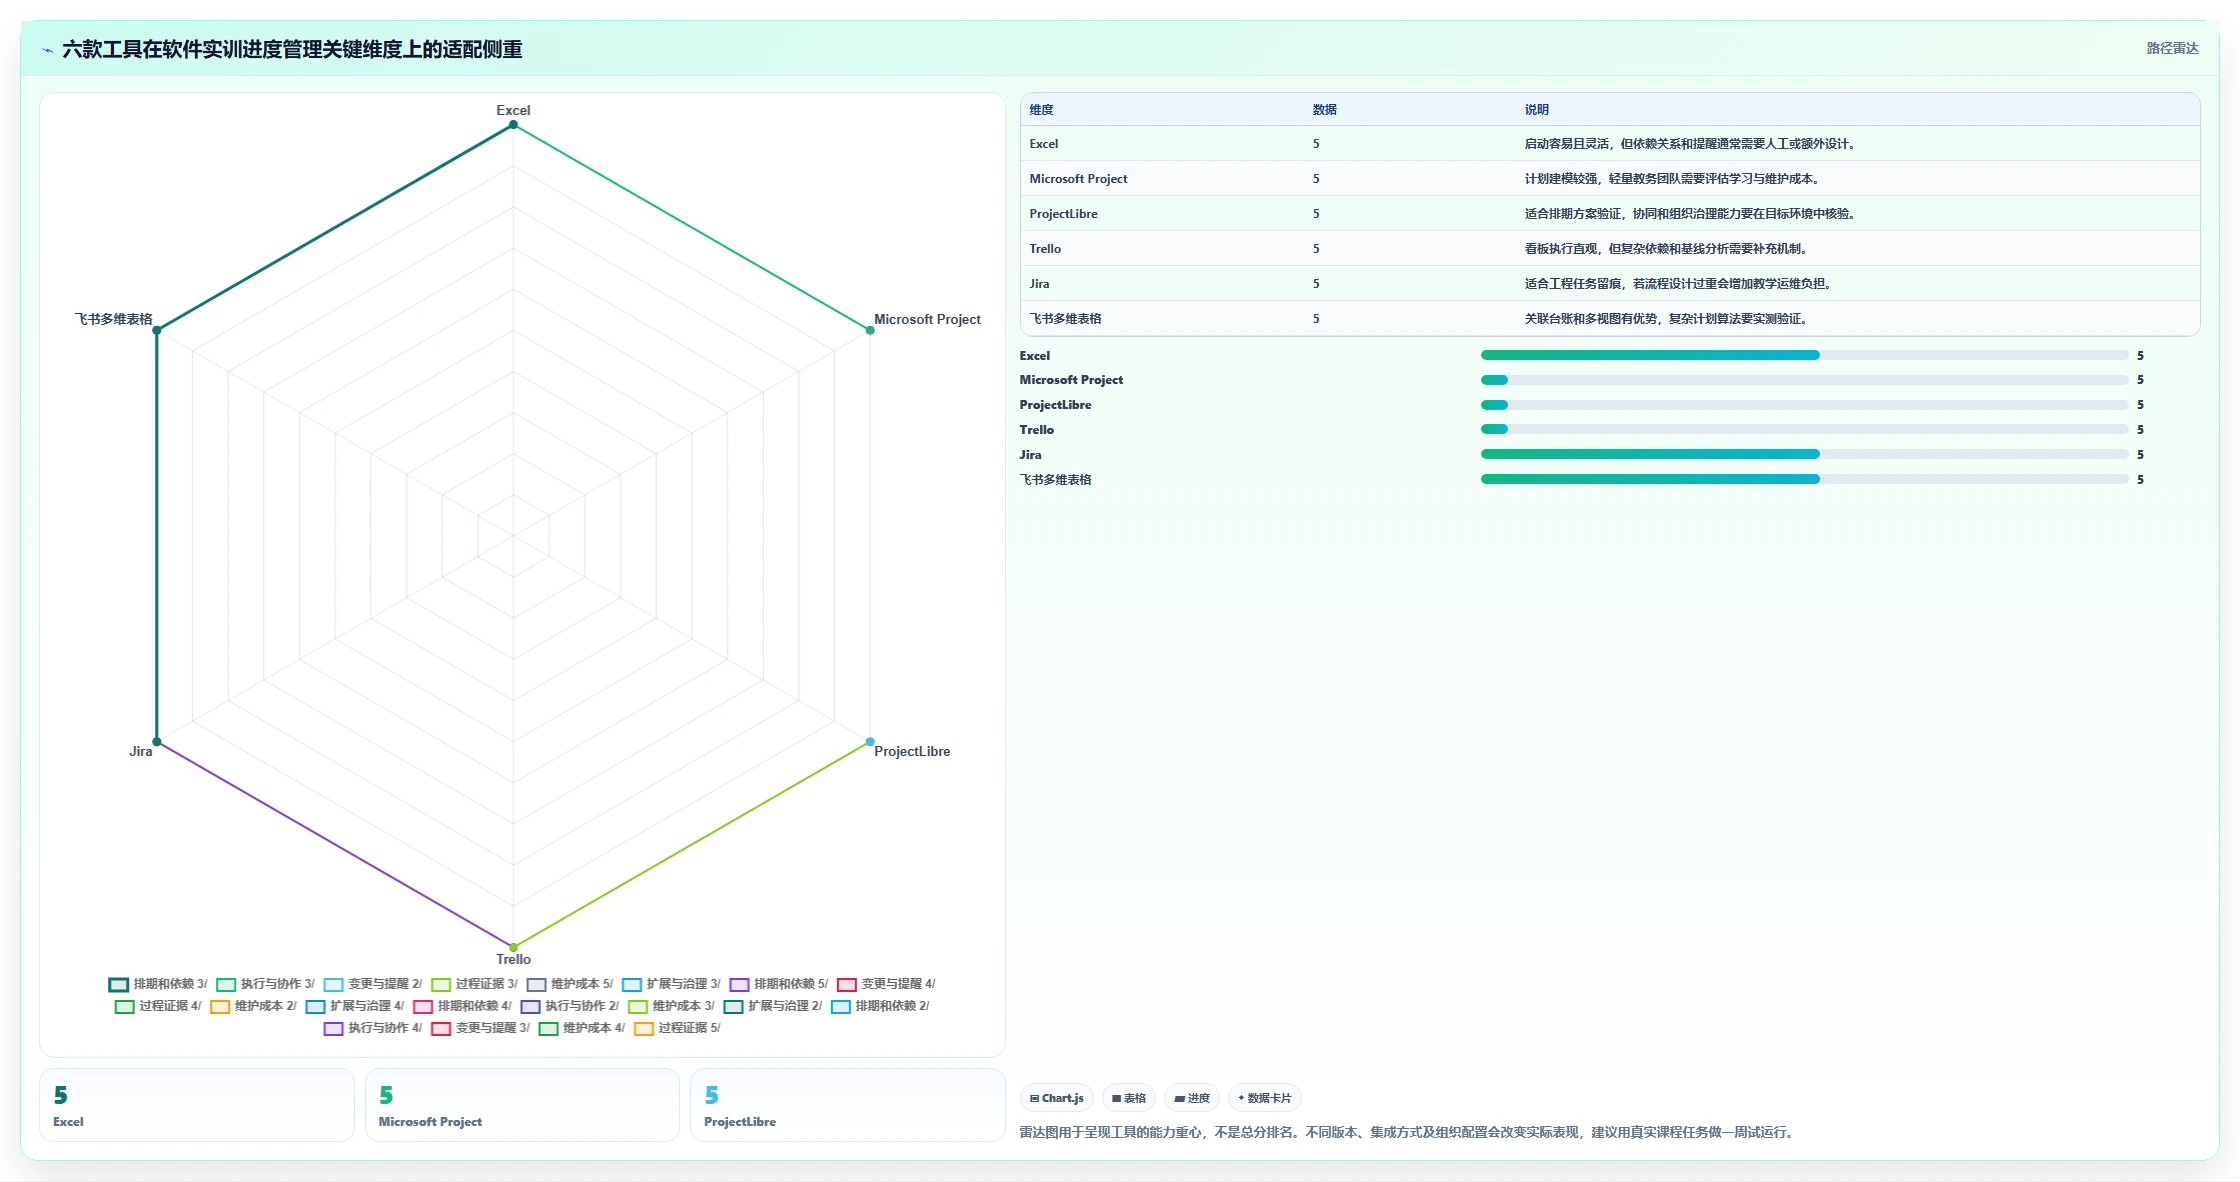Select the Jira table cell
The width and height of the screenshot is (2240, 1182).
click(1039, 284)
